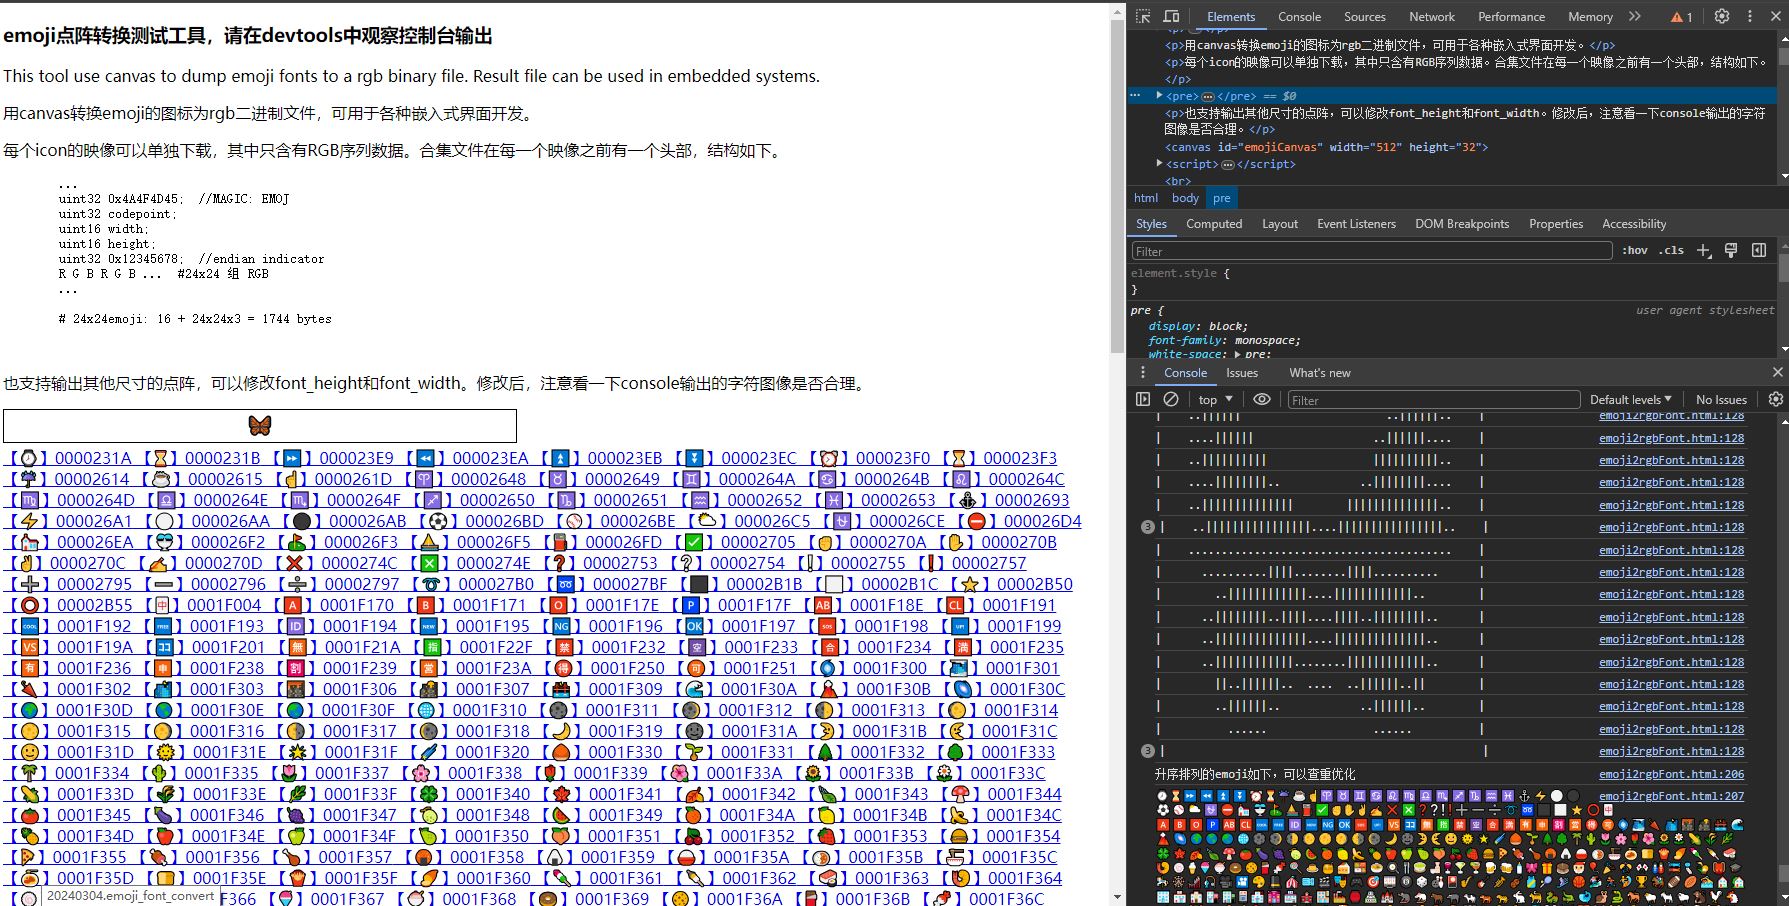Expand the collapsed script element node
Screen dimensions: 1789x906
click(1160, 164)
